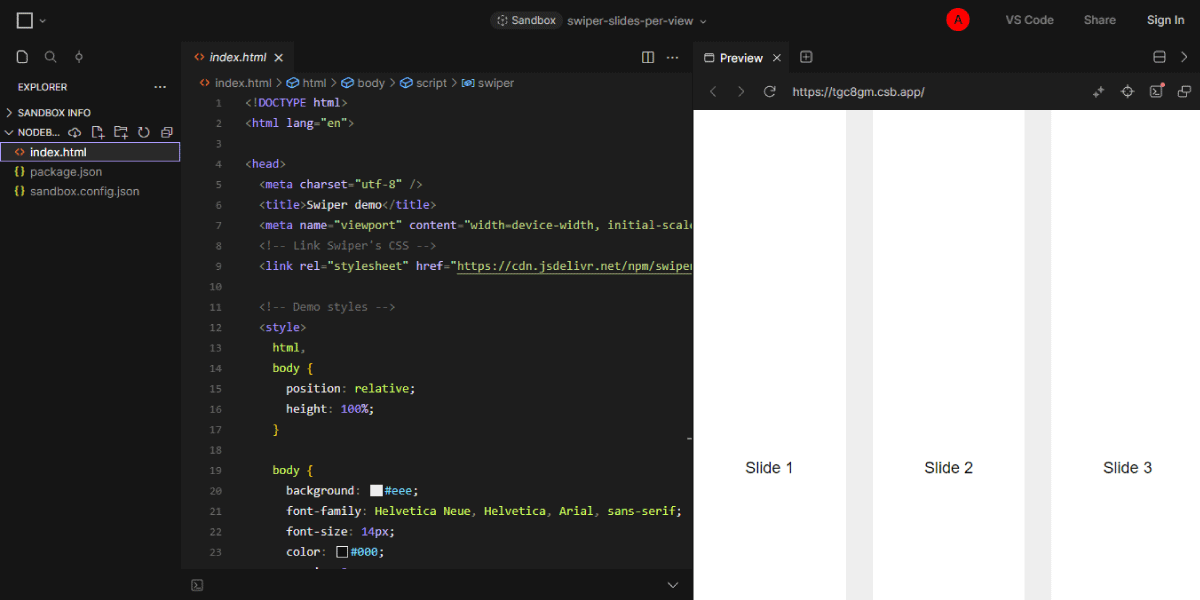
Task: Add a new devtool tab
Action: 806,57
